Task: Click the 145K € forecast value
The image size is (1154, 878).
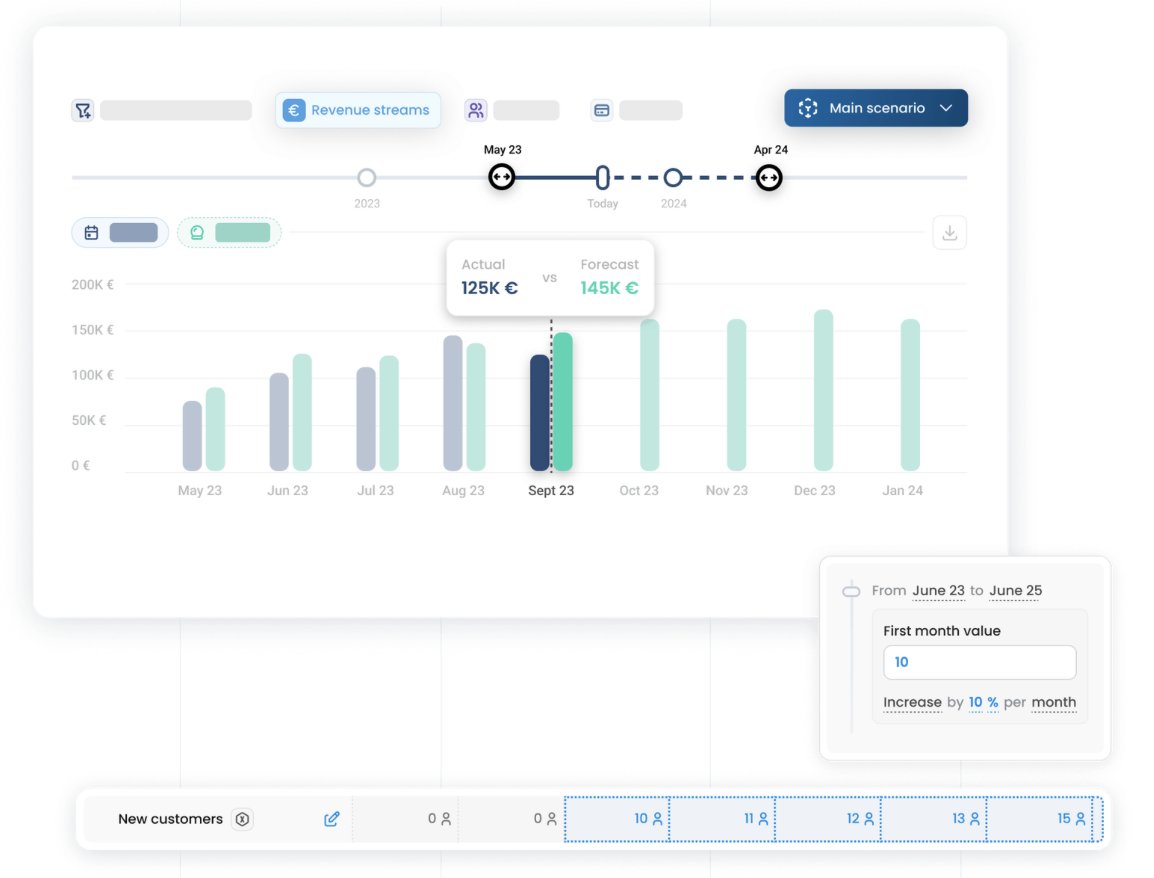Action: tap(609, 288)
